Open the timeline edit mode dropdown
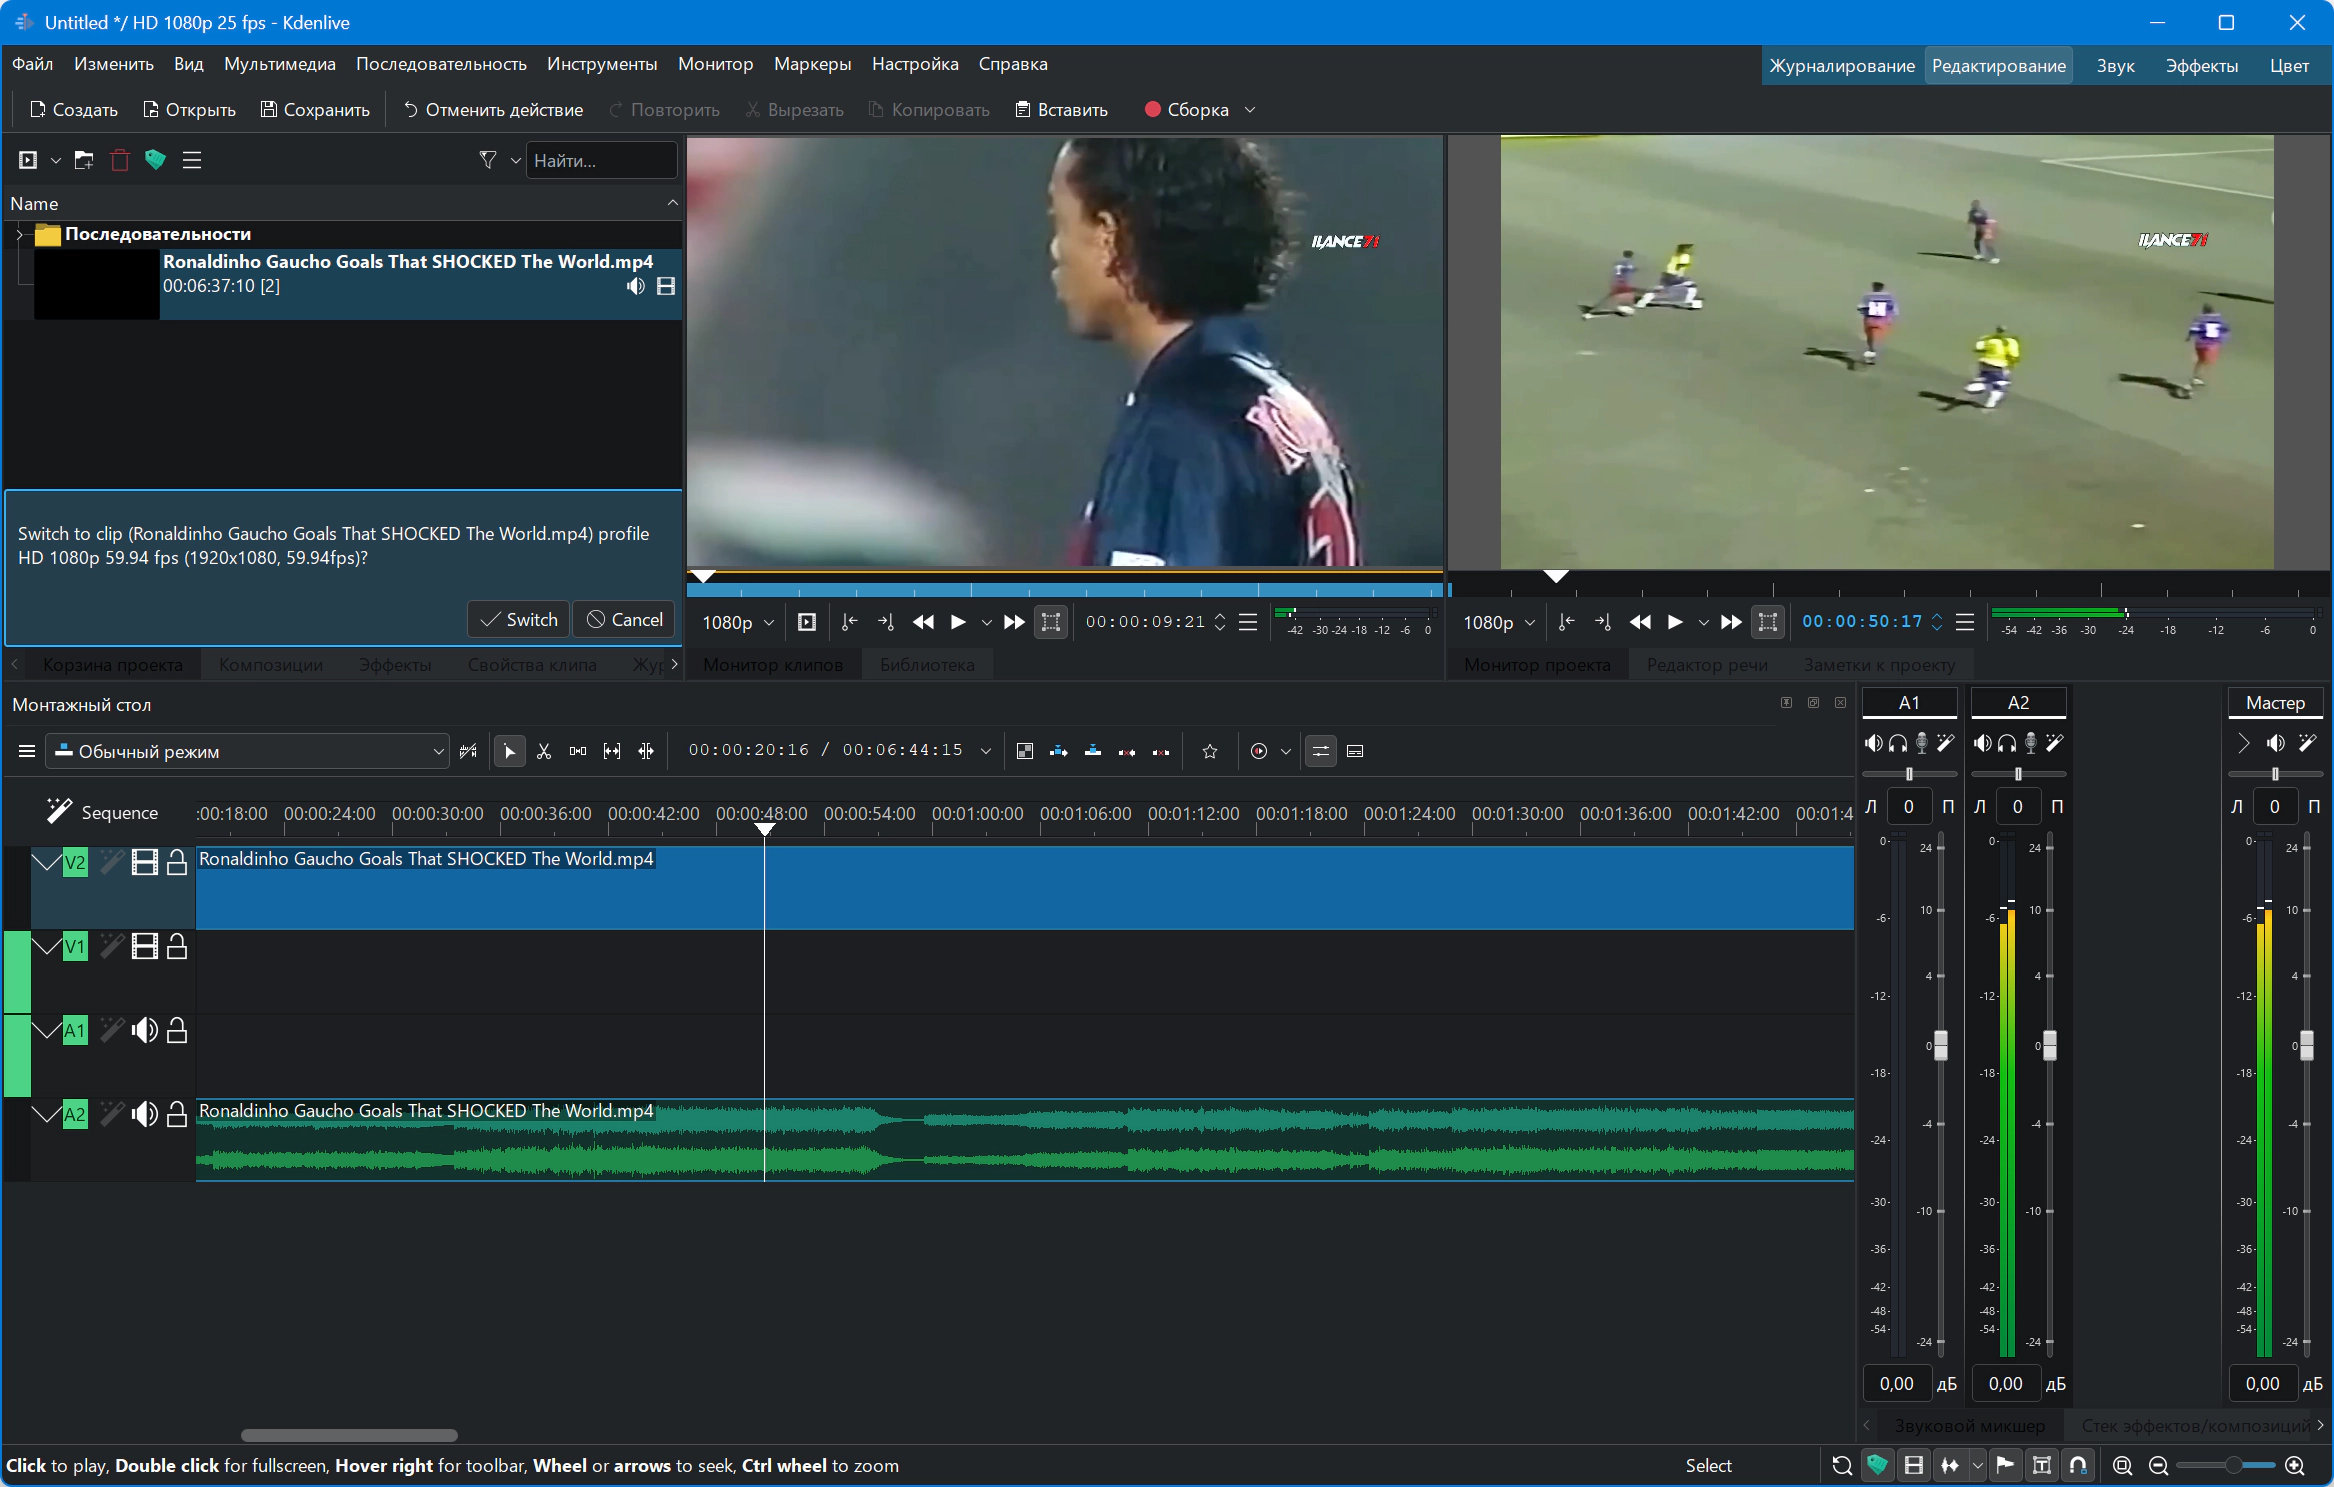Viewport: 2334px width, 1487px height. pyautogui.click(x=247, y=751)
